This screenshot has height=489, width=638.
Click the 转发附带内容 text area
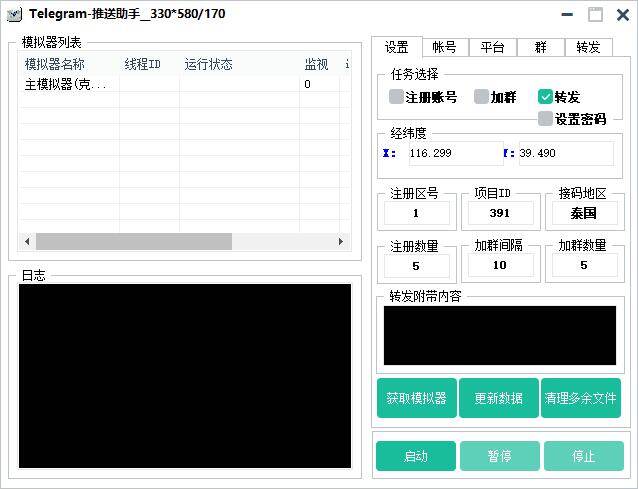pos(500,335)
